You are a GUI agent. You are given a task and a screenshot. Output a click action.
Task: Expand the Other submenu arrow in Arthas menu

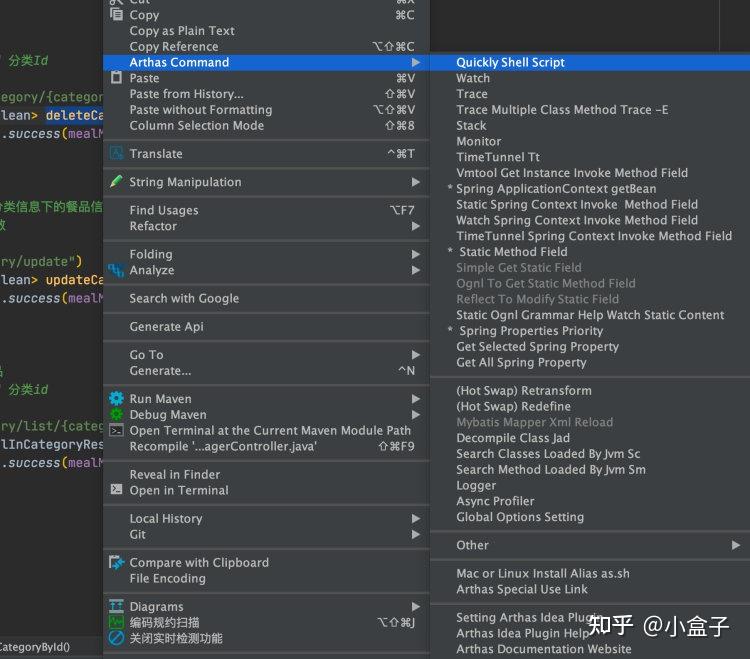point(736,545)
